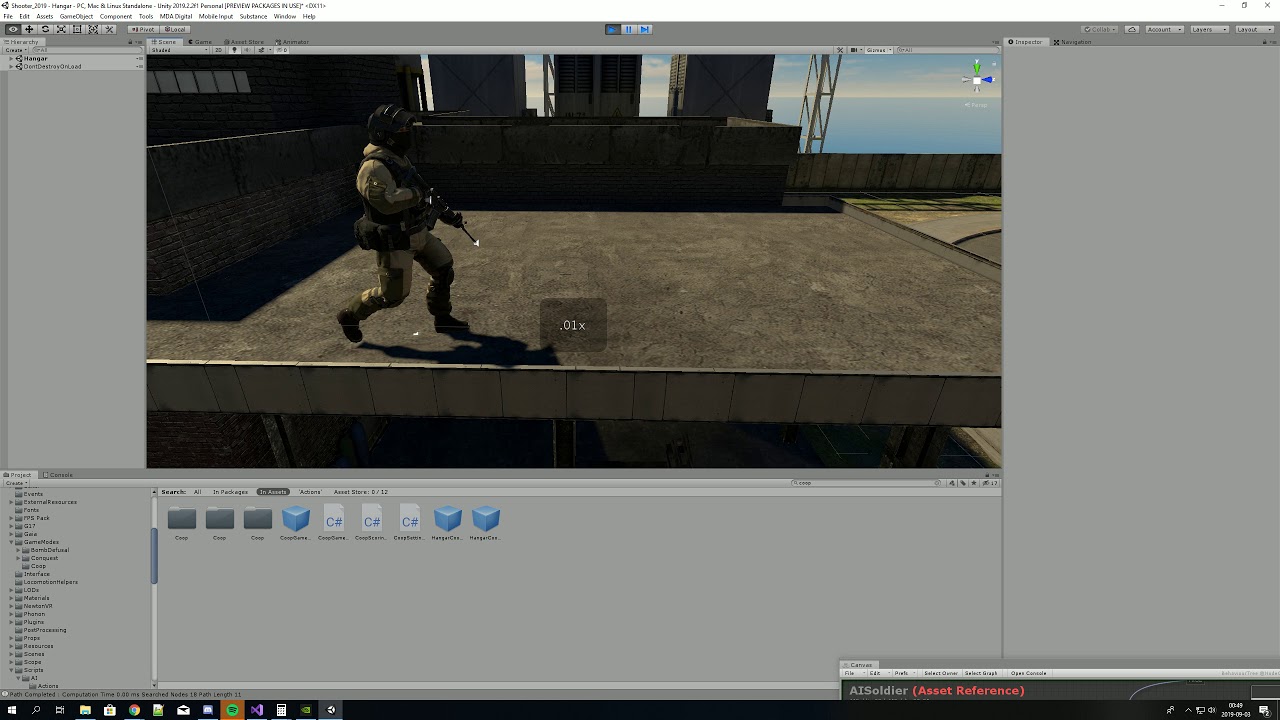Open the custom editor tools button
The image size is (1280, 720).
tap(110, 29)
